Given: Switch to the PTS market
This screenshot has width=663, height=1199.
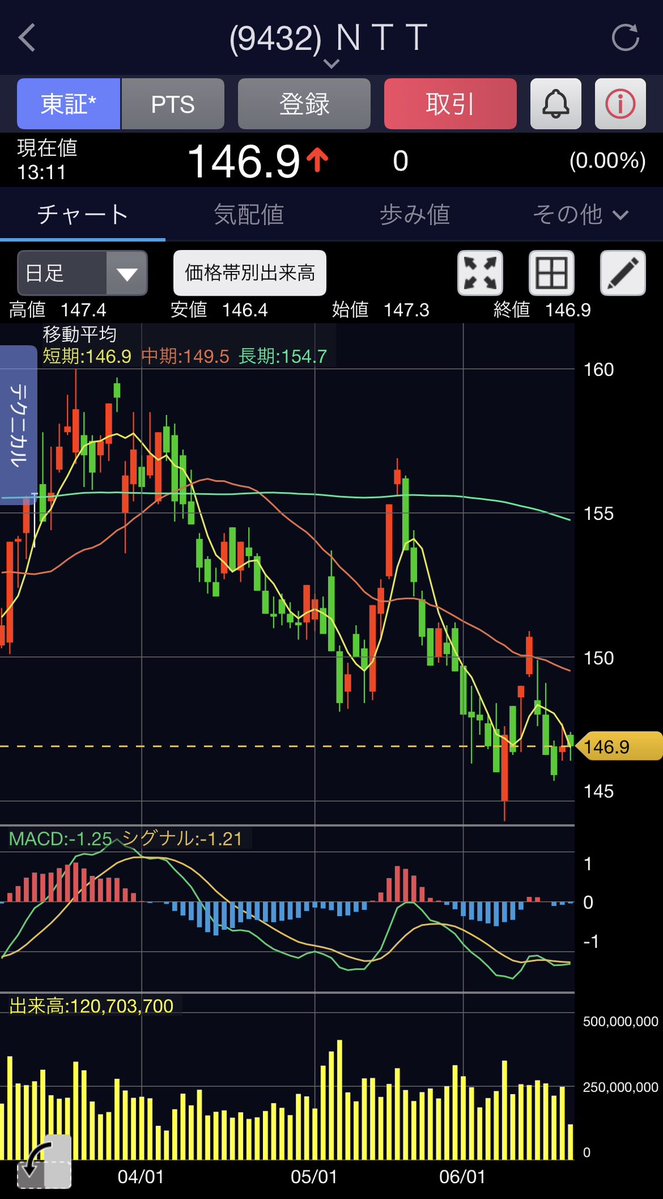Looking at the screenshot, I should point(173,103).
